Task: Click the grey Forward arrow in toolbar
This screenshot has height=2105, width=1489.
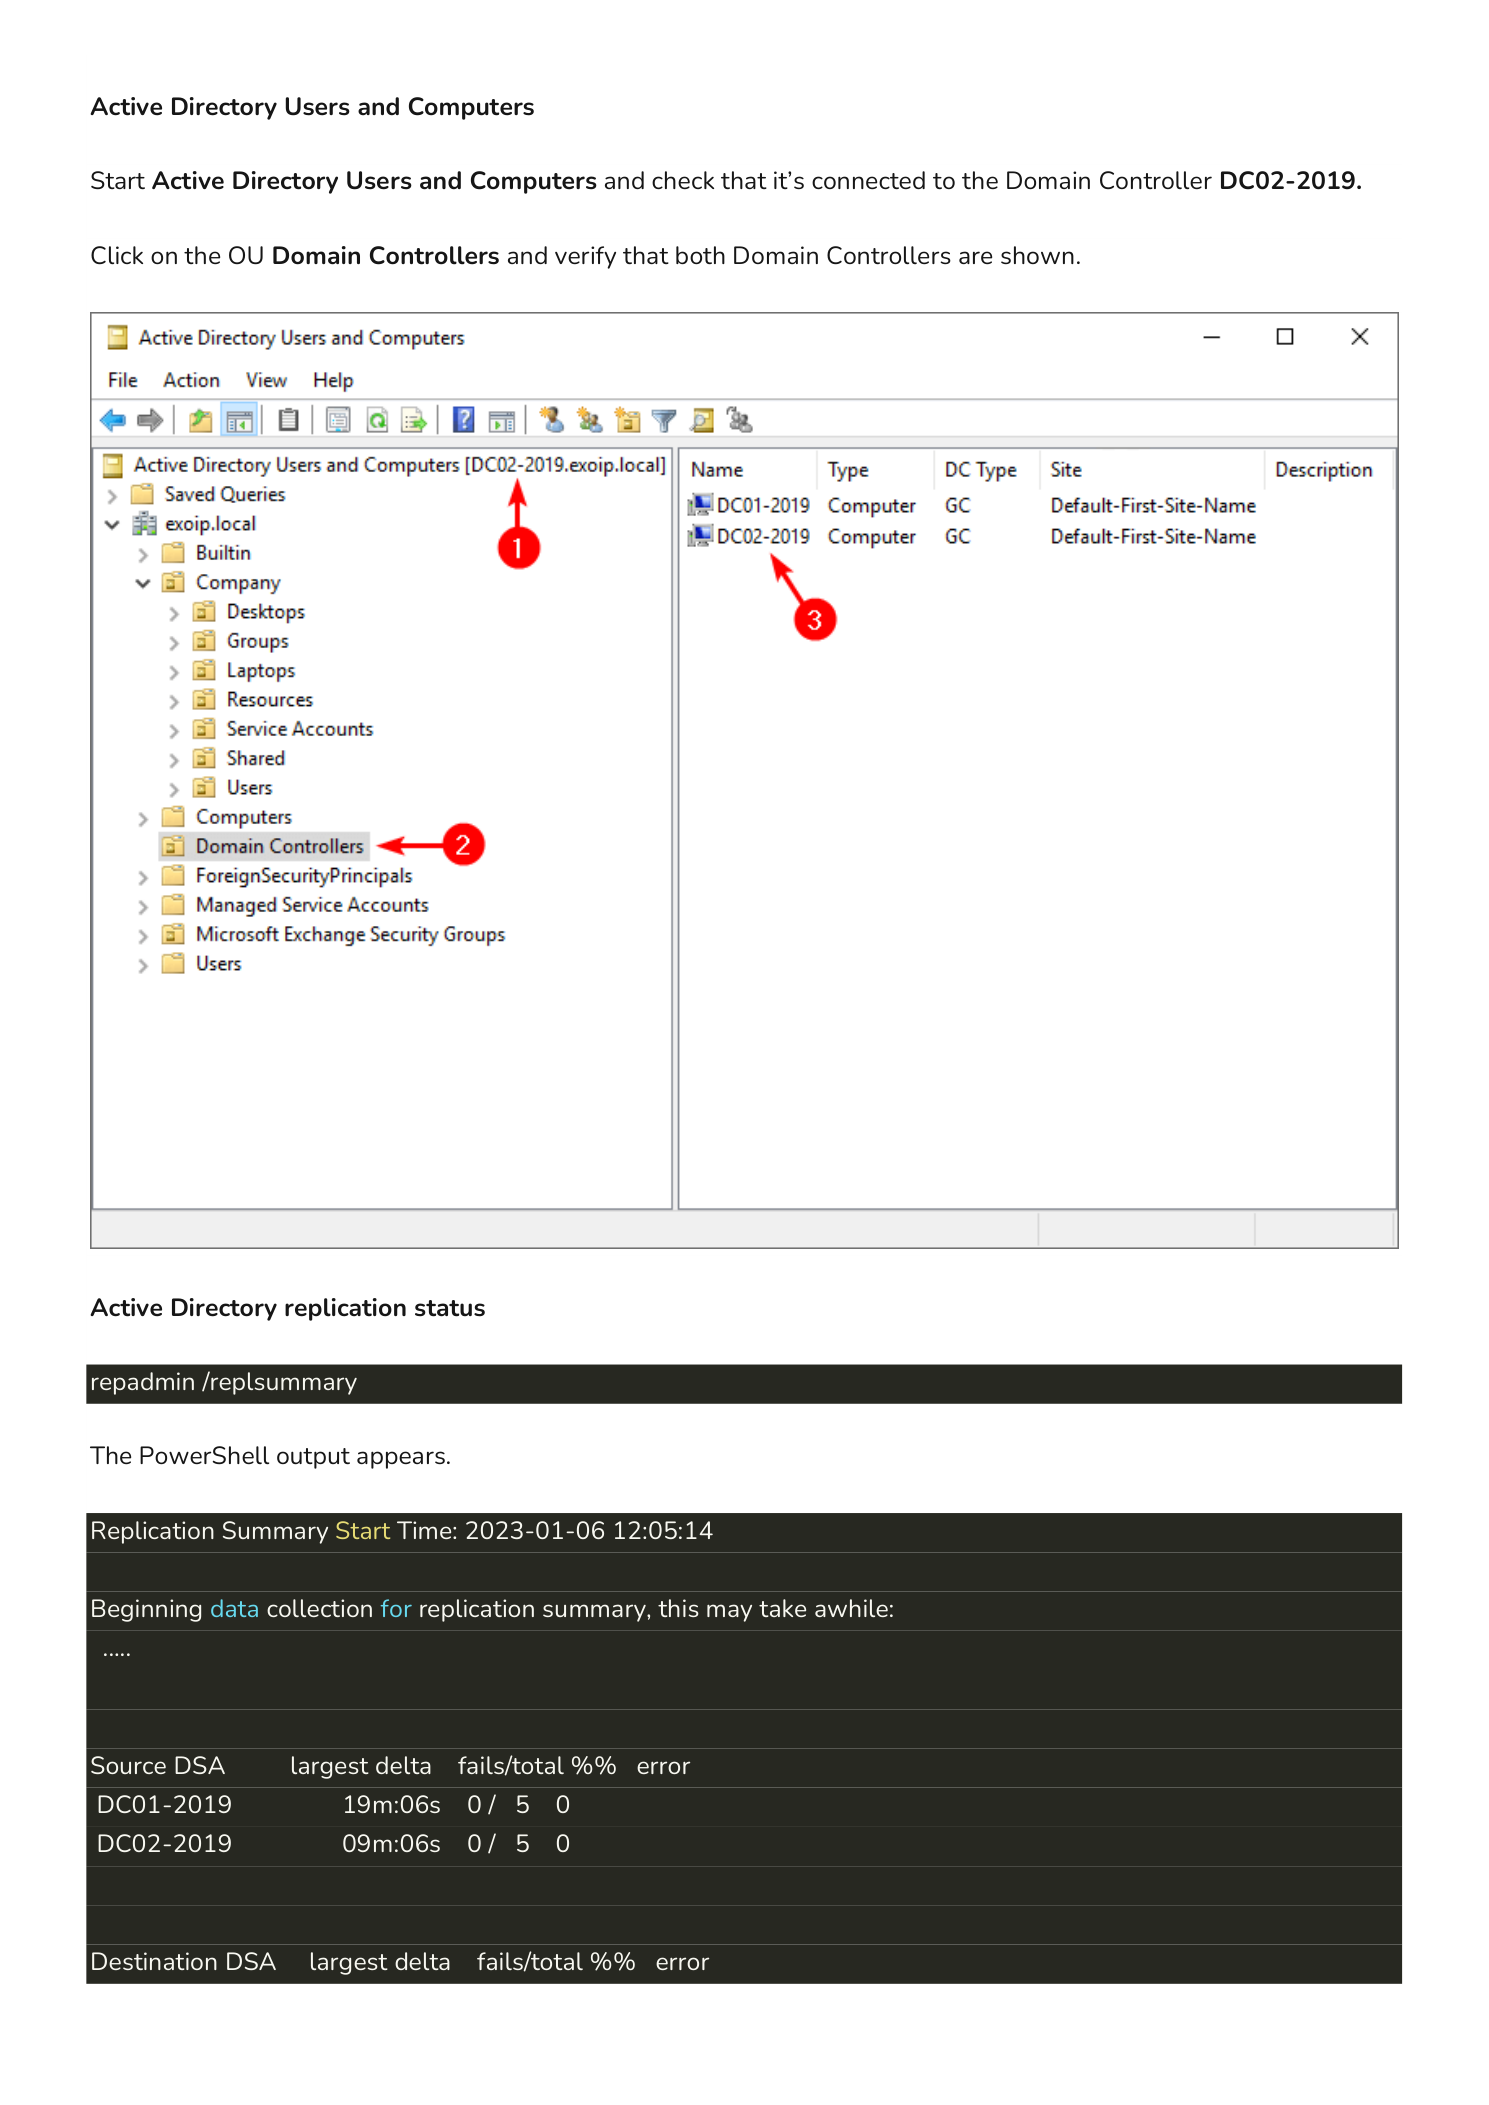Action: [x=150, y=421]
